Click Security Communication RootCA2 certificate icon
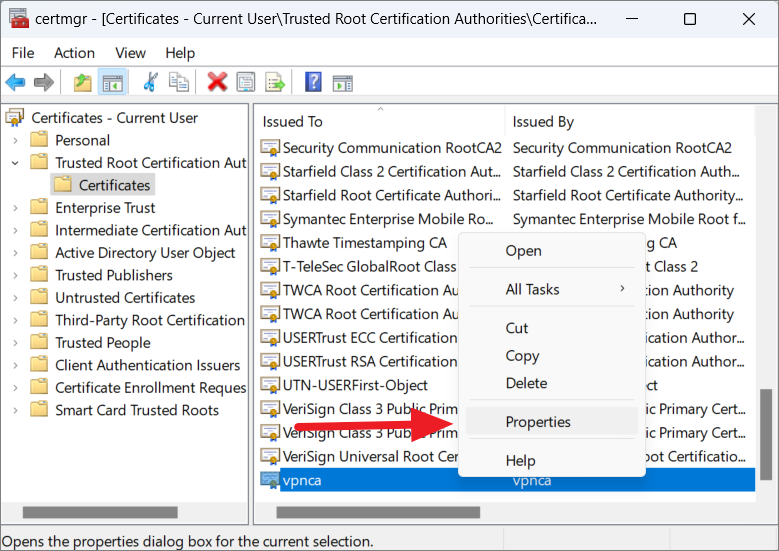Screen dimensions: 779x551 (270, 148)
